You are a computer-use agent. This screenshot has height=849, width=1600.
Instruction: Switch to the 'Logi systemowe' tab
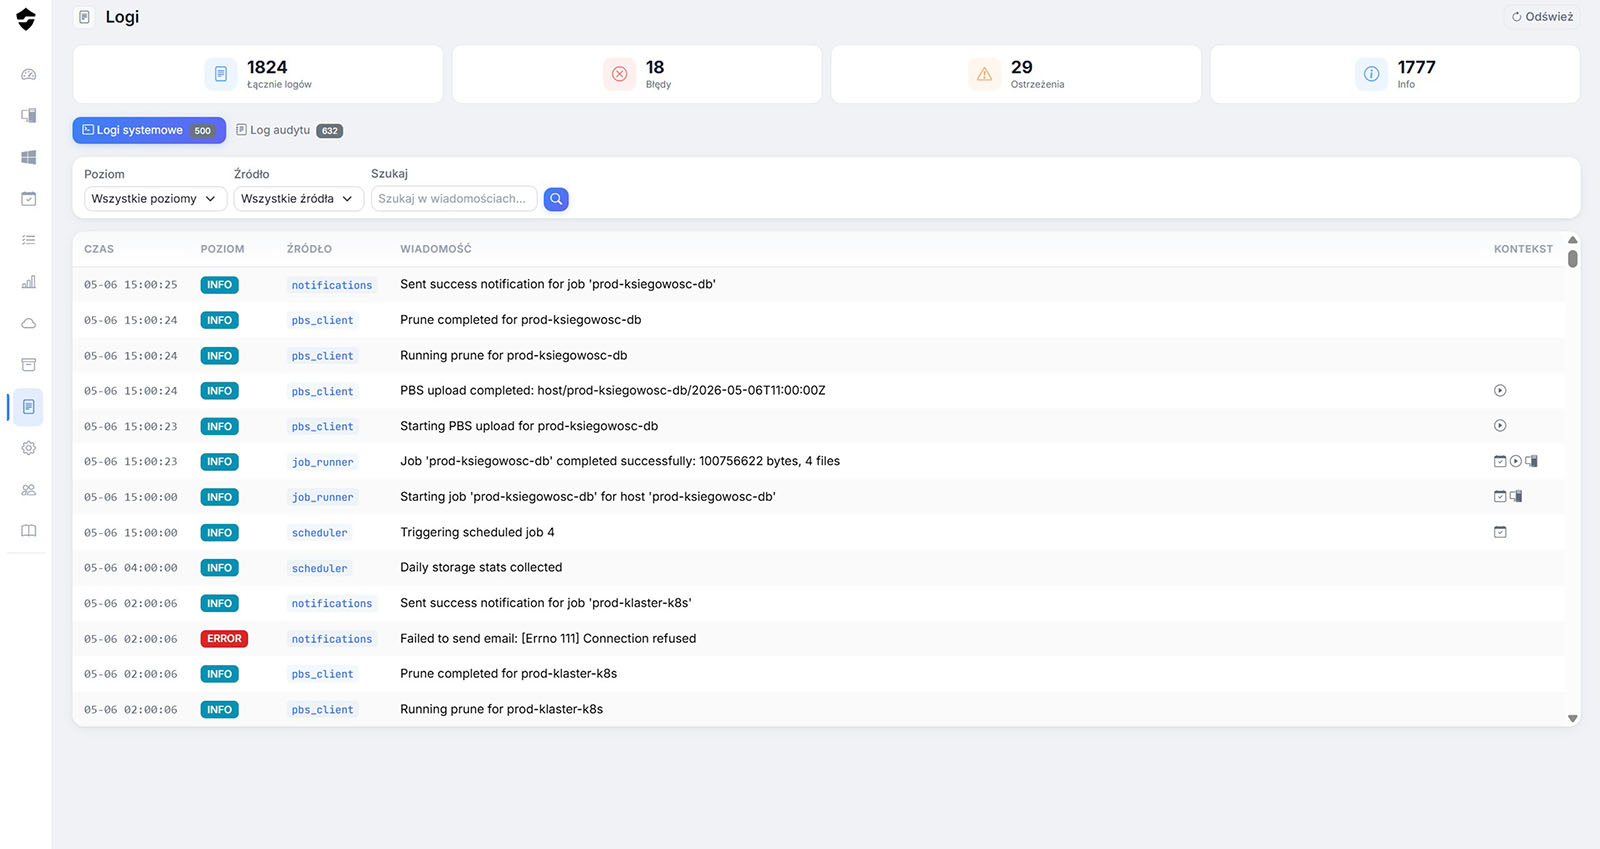[x=149, y=131]
